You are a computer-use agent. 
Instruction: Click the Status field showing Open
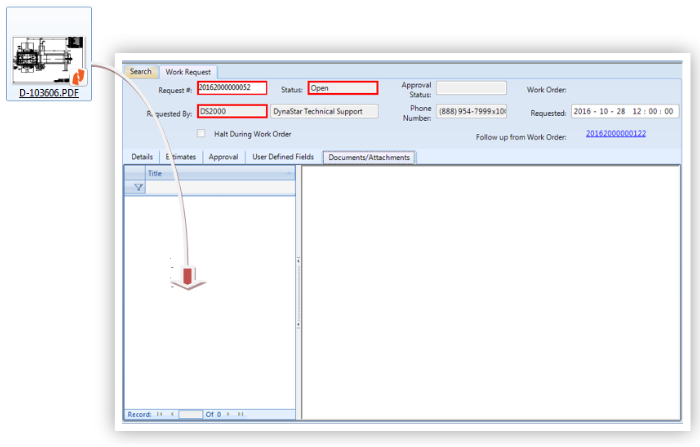342,88
